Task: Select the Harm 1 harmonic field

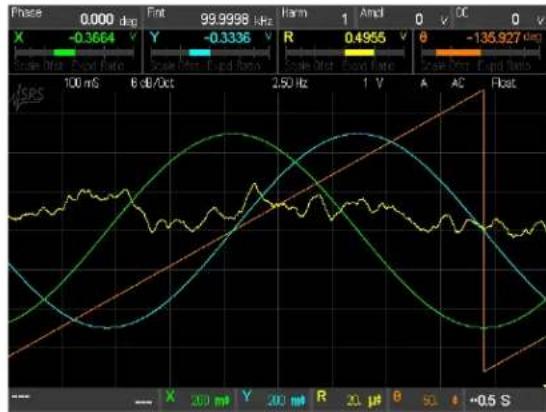Action: (317, 18)
